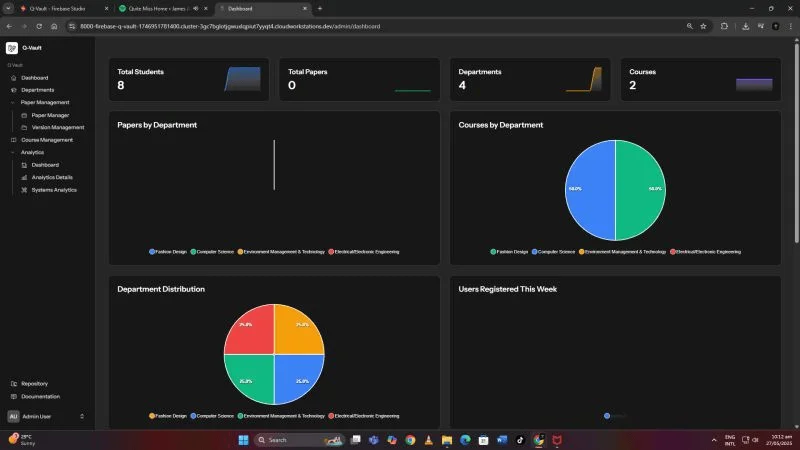The height and width of the screenshot is (450, 800).
Task: Toggle Fashion Design legend in Papers by Department
Action: [x=168, y=252]
